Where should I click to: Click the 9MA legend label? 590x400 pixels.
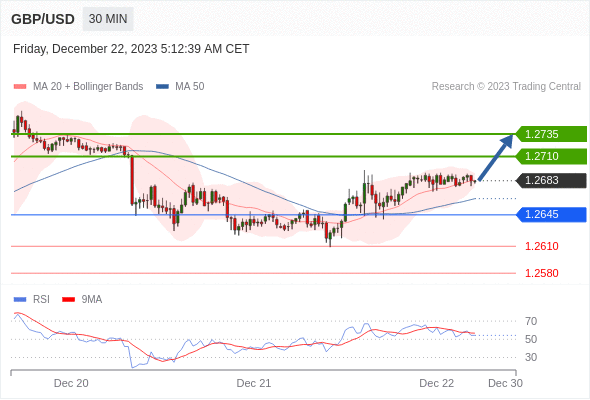pos(92,300)
